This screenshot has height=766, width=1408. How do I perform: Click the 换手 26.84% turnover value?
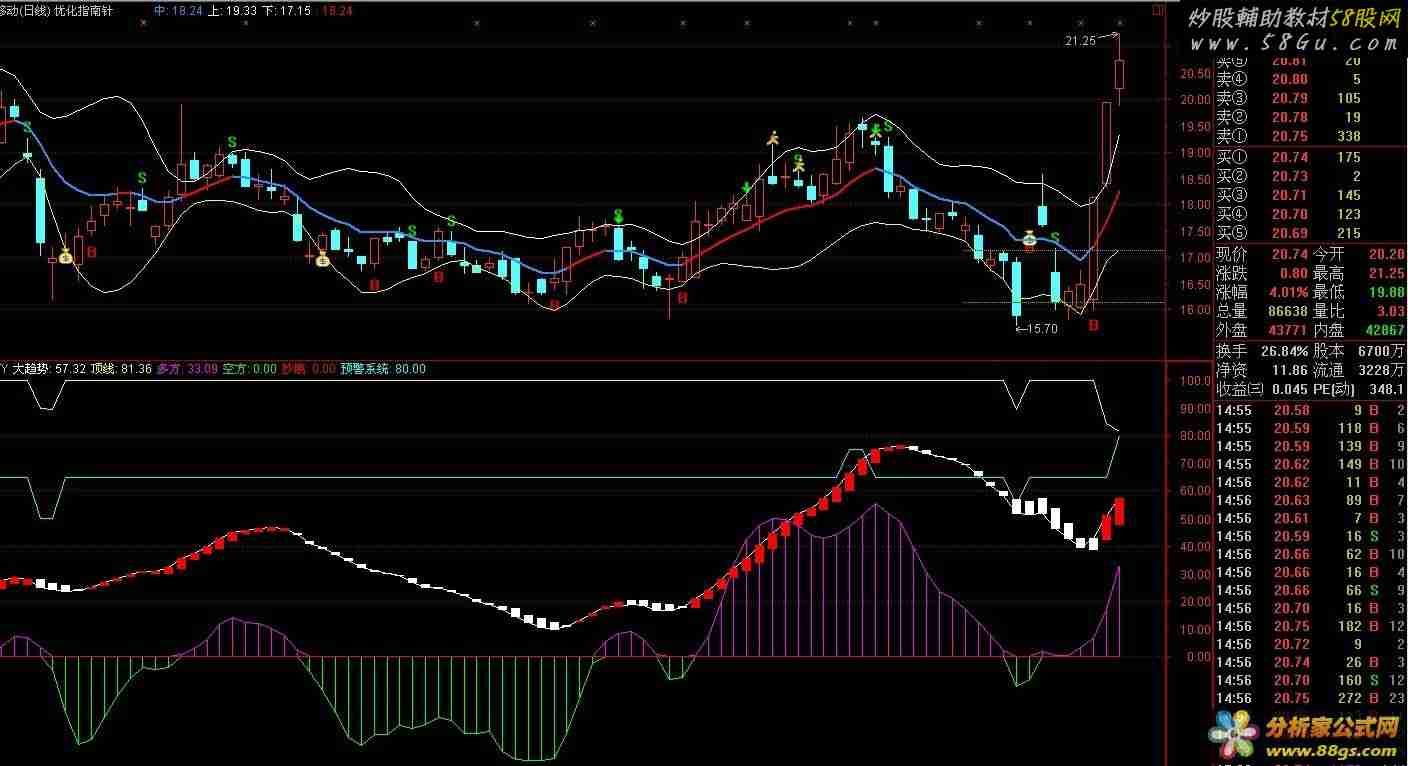tap(1284, 351)
